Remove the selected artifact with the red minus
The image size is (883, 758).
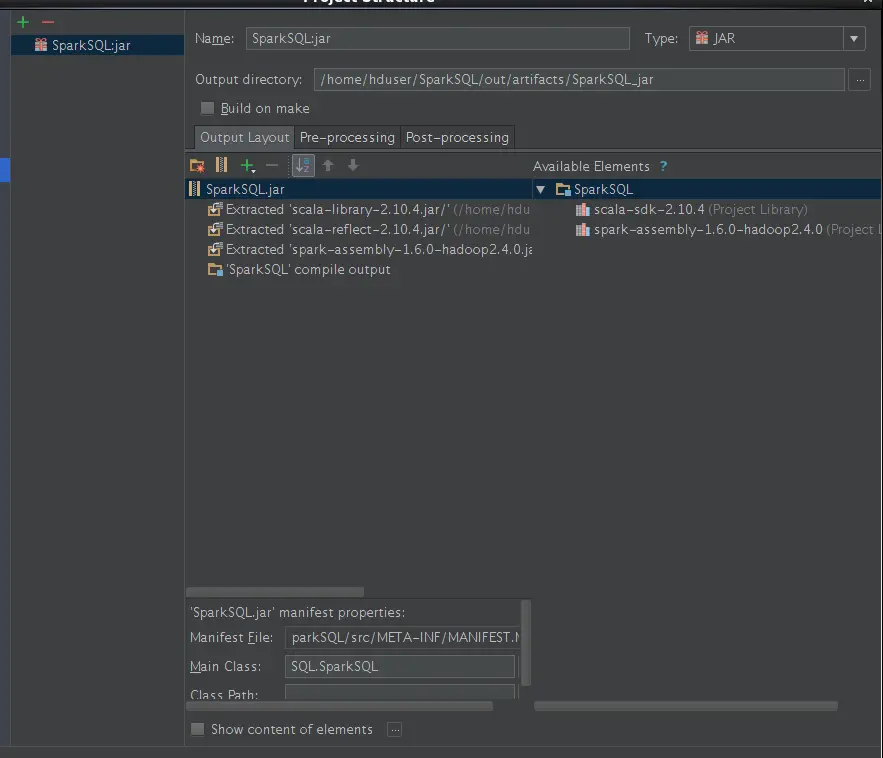click(x=48, y=22)
